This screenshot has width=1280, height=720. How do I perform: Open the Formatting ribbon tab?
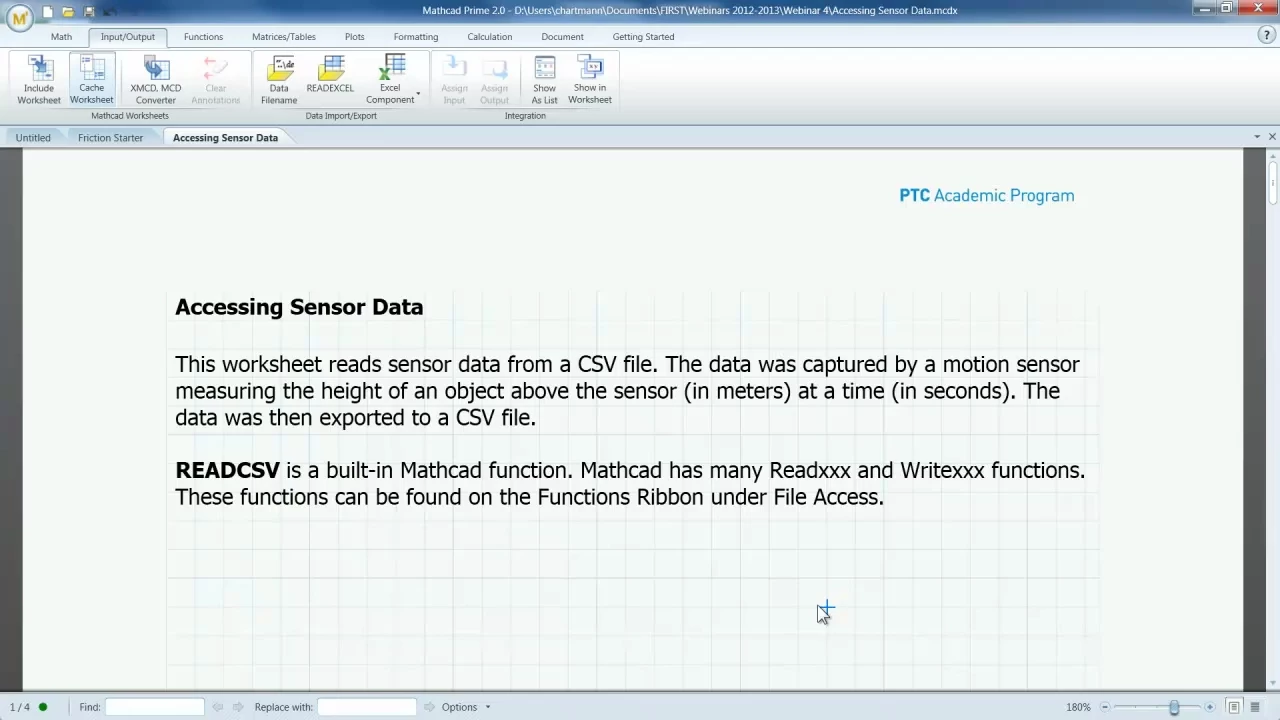coord(416,37)
